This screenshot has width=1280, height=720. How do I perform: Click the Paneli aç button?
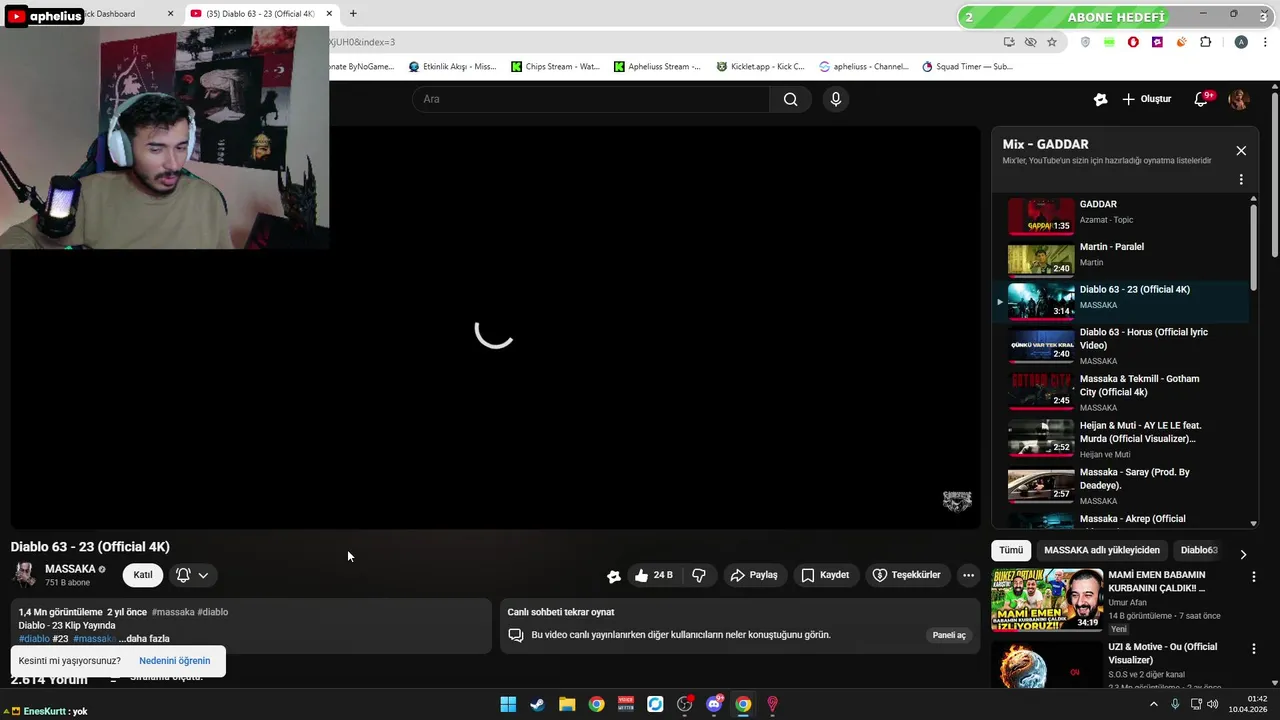949,635
